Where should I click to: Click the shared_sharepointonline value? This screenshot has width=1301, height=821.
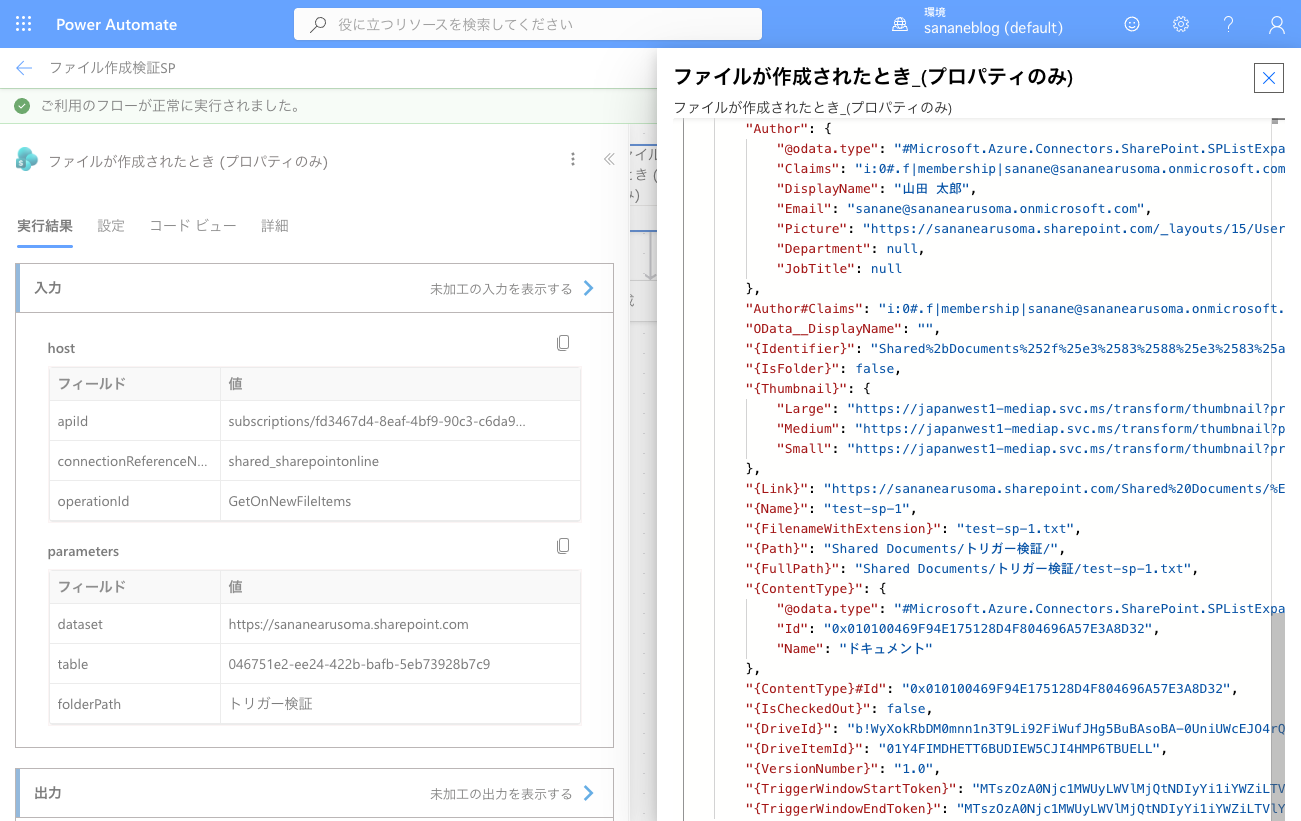click(303, 461)
